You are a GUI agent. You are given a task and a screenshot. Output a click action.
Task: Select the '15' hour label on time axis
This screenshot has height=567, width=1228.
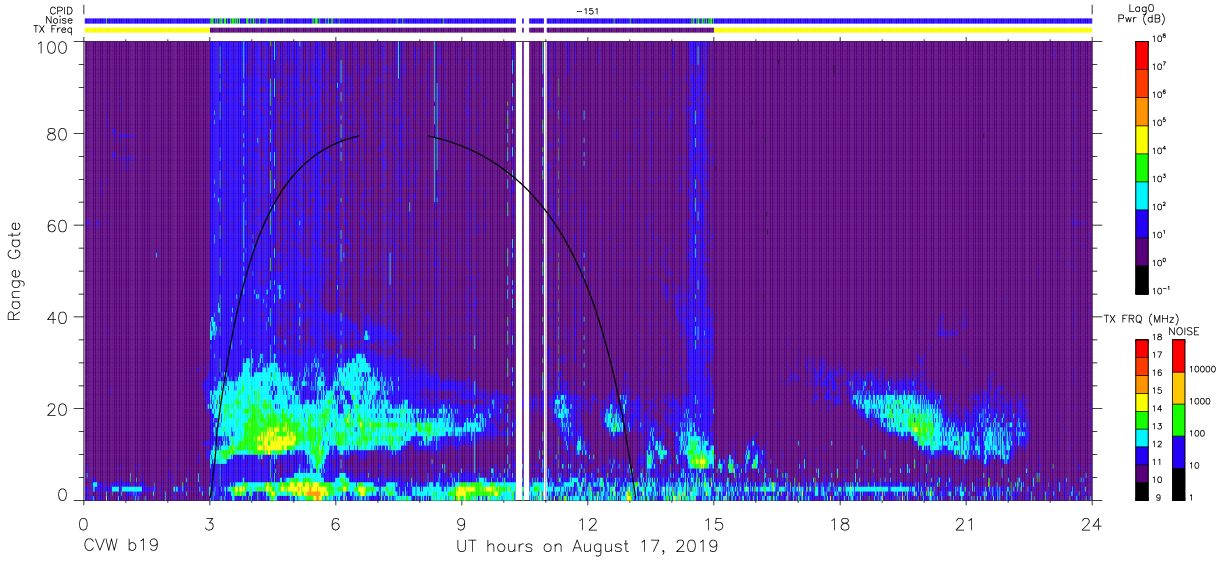pos(714,523)
